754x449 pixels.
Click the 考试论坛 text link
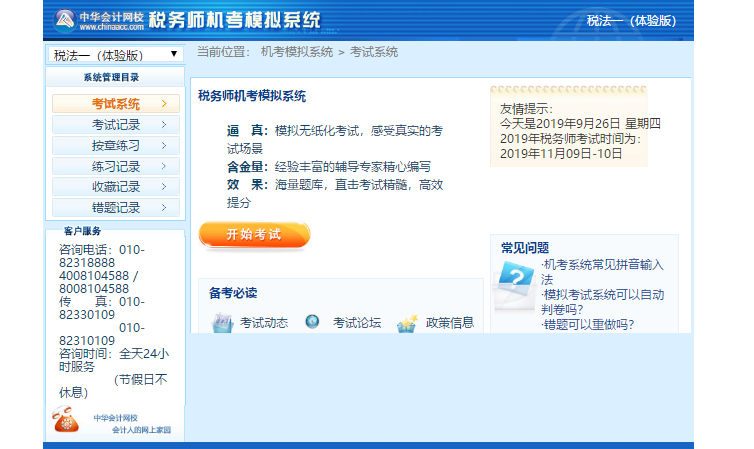(x=357, y=323)
